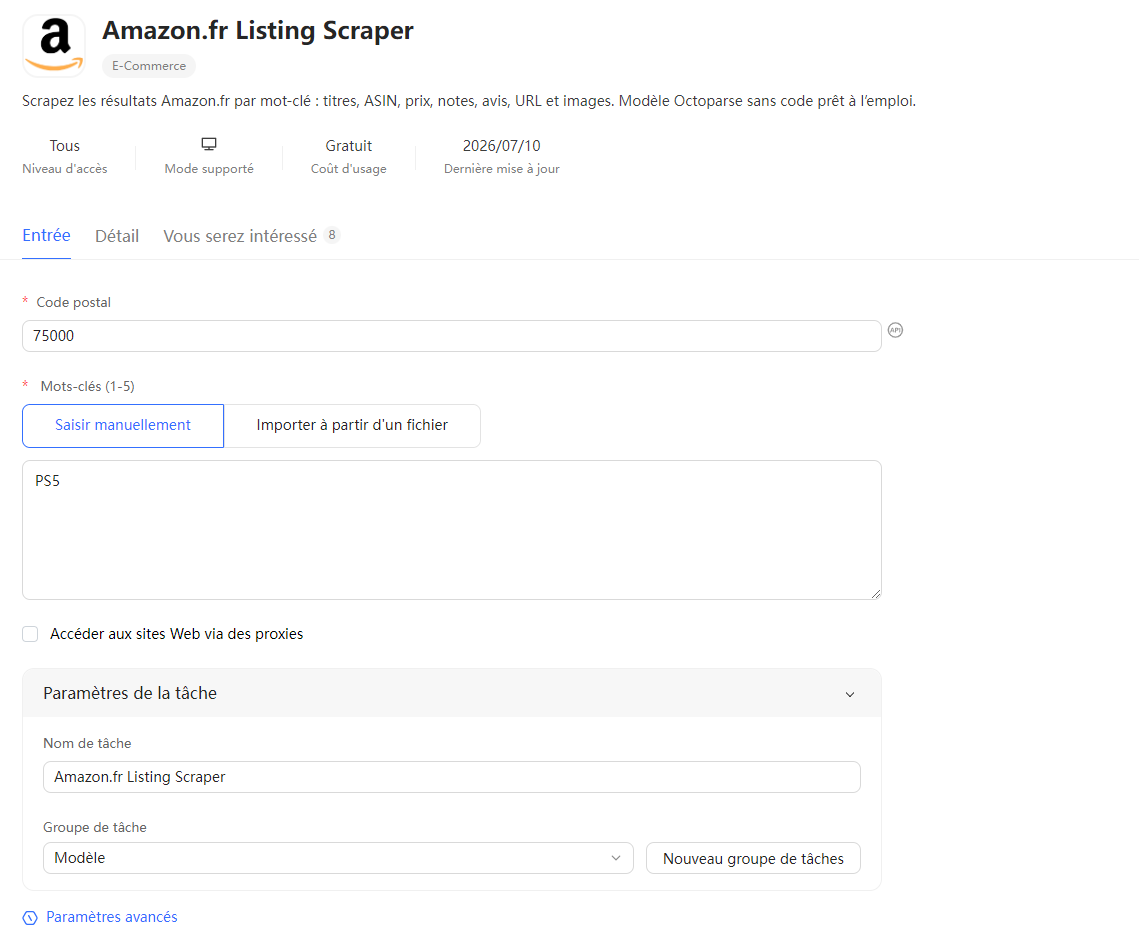Click the 2026/07/10 last update date
This screenshot has width=1139, height=936.
click(501, 146)
